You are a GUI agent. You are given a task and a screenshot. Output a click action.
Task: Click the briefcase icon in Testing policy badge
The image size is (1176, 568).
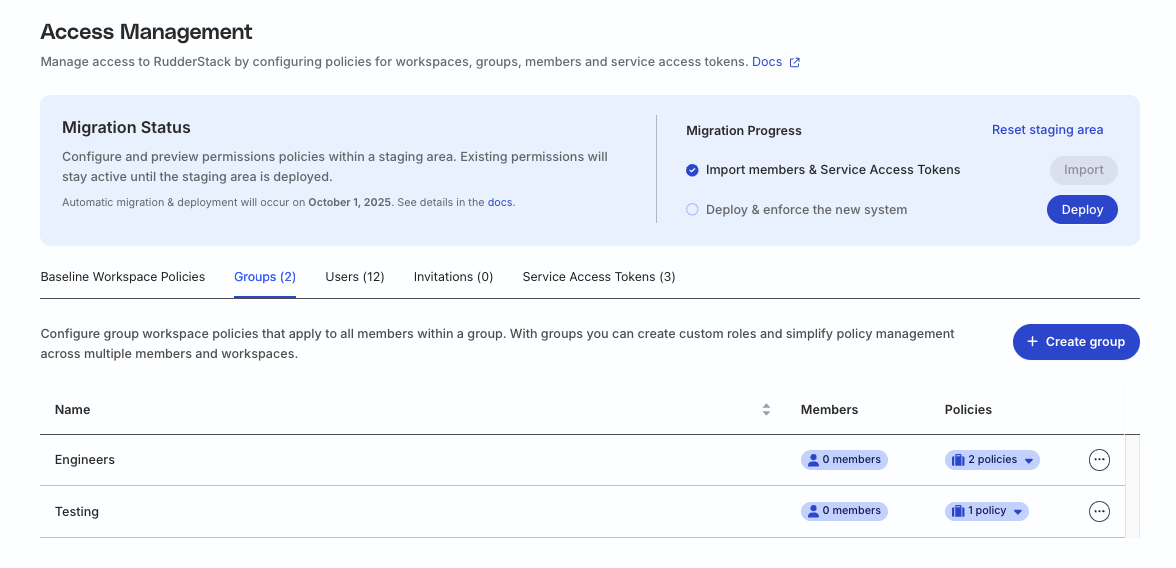click(x=958, y=512)
